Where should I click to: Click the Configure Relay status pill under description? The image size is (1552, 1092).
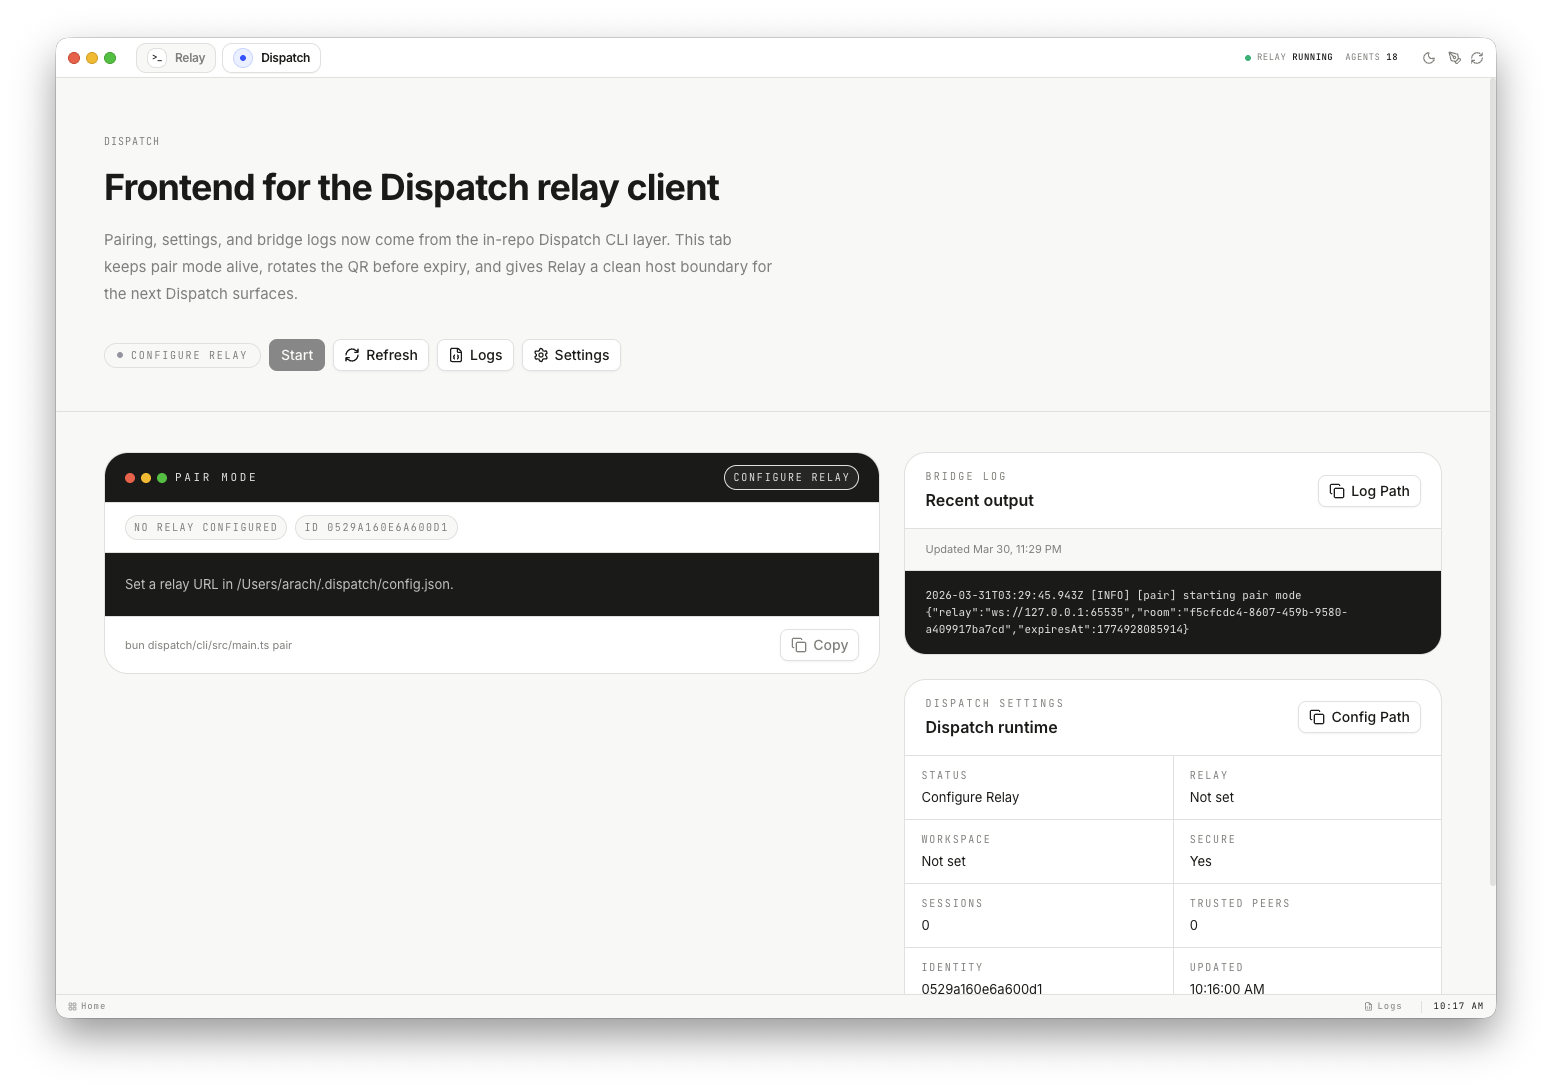(182, 355)
